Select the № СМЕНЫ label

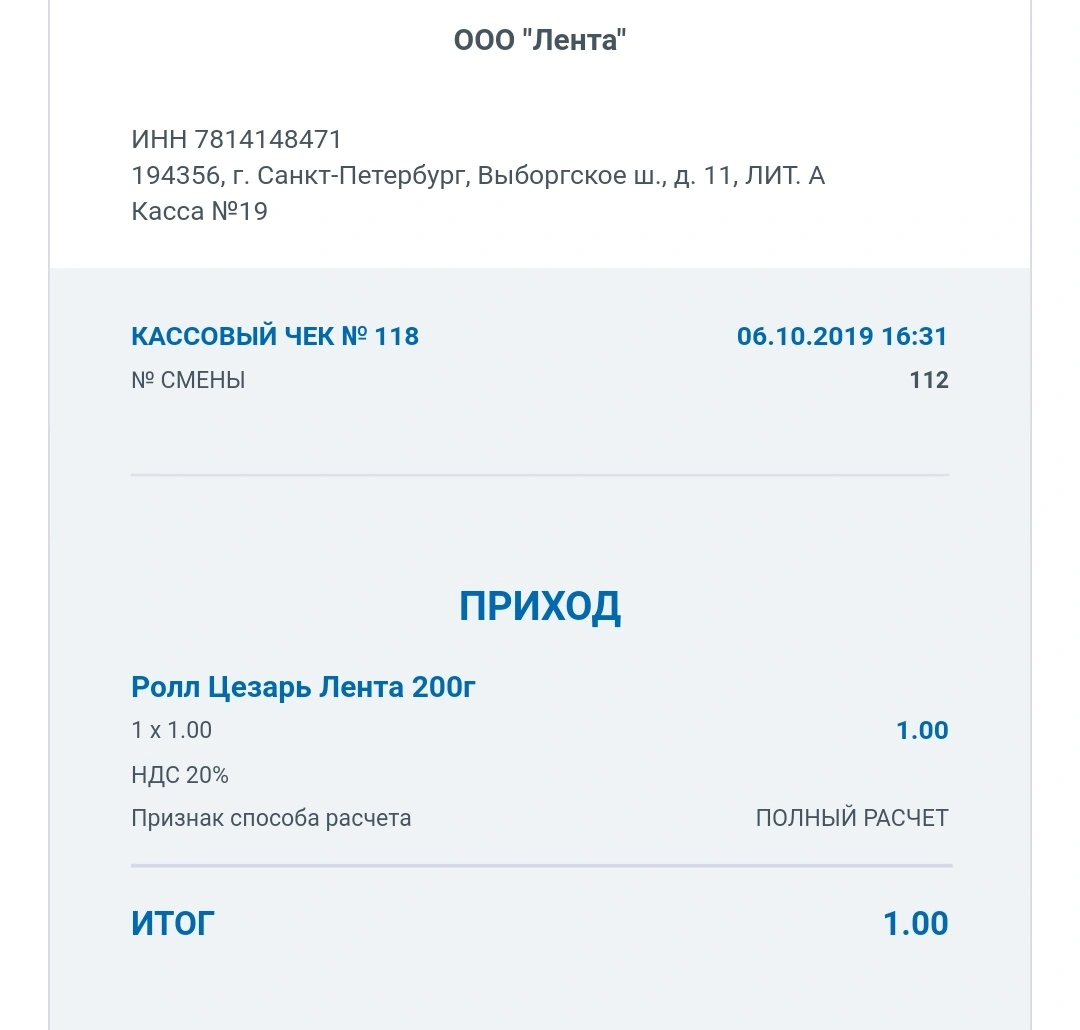tap(188, 380)
